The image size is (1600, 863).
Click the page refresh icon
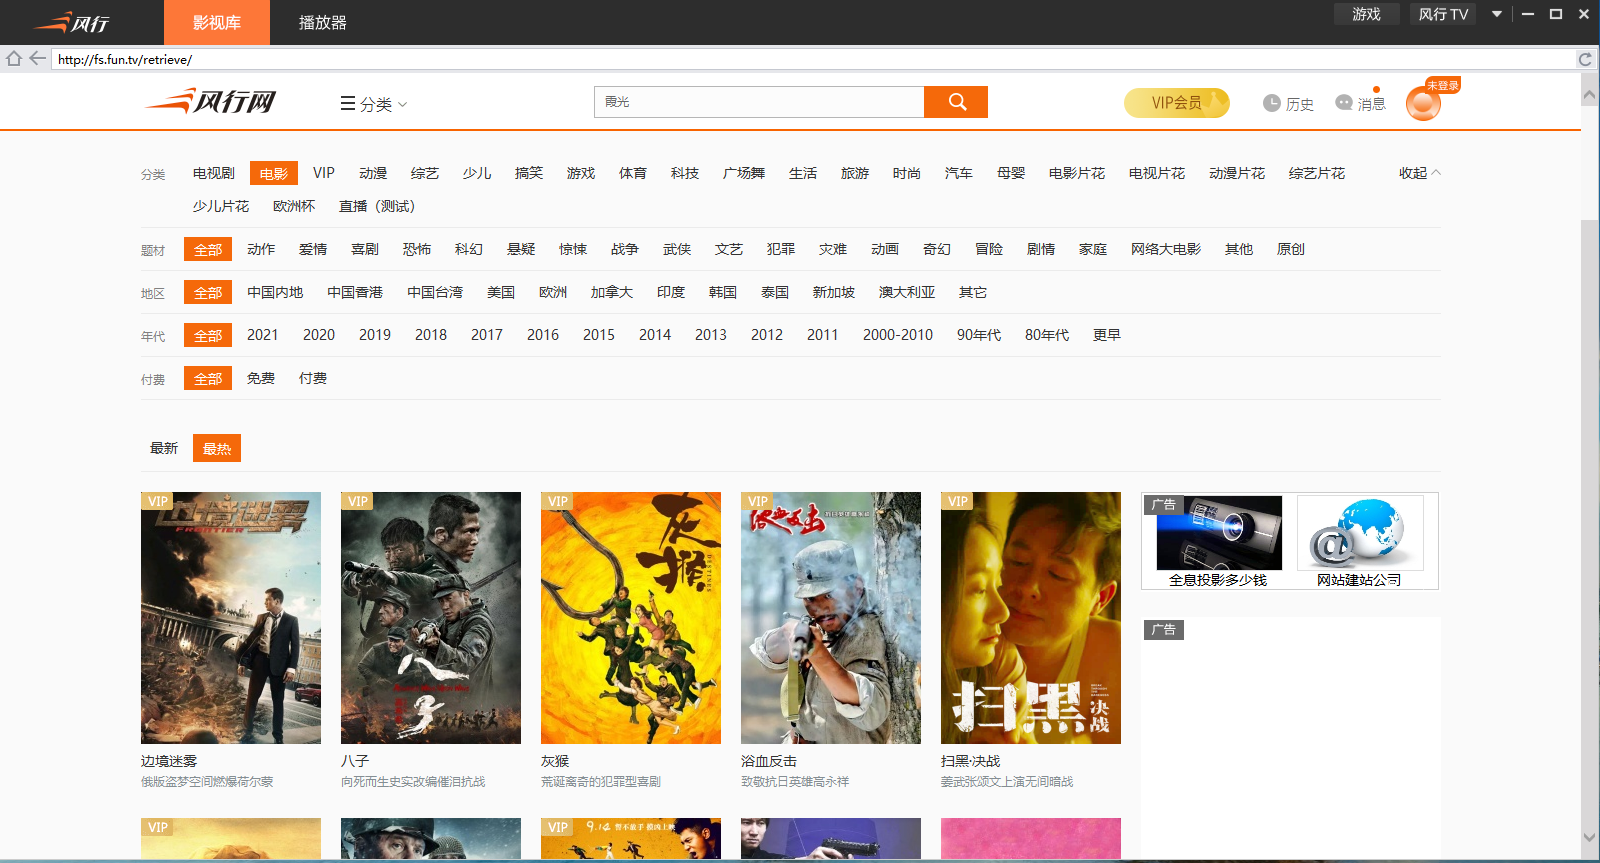point(1585,59)
